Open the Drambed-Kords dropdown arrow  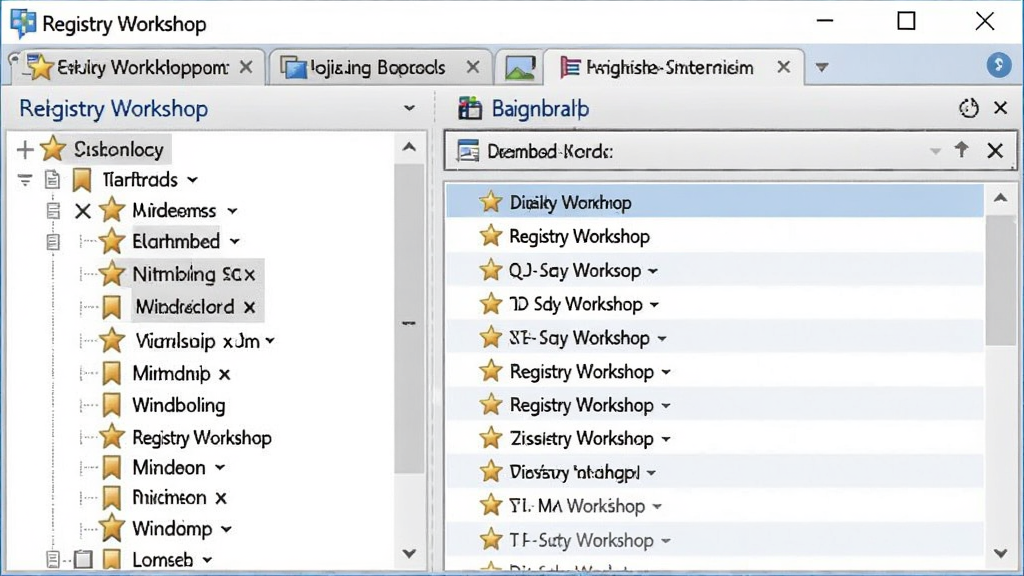935,151
